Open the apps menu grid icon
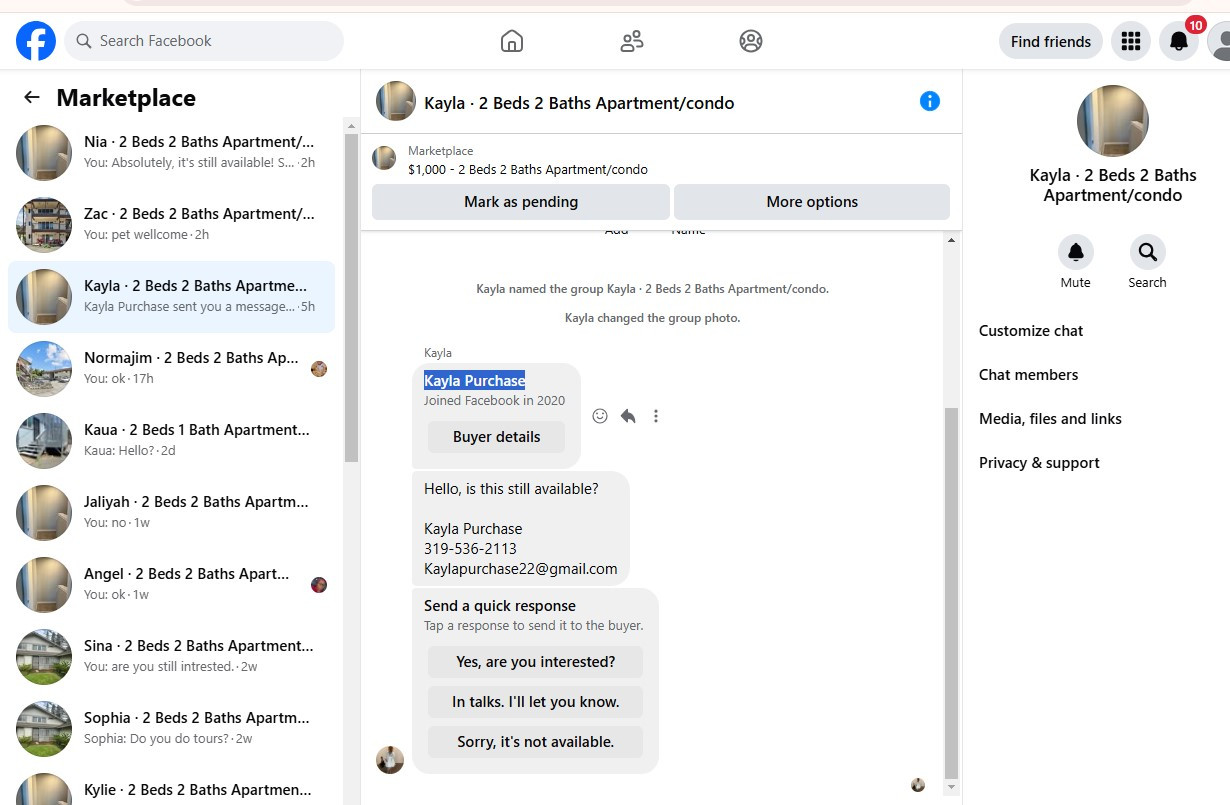1230x805 pixels. (1131, 41)
